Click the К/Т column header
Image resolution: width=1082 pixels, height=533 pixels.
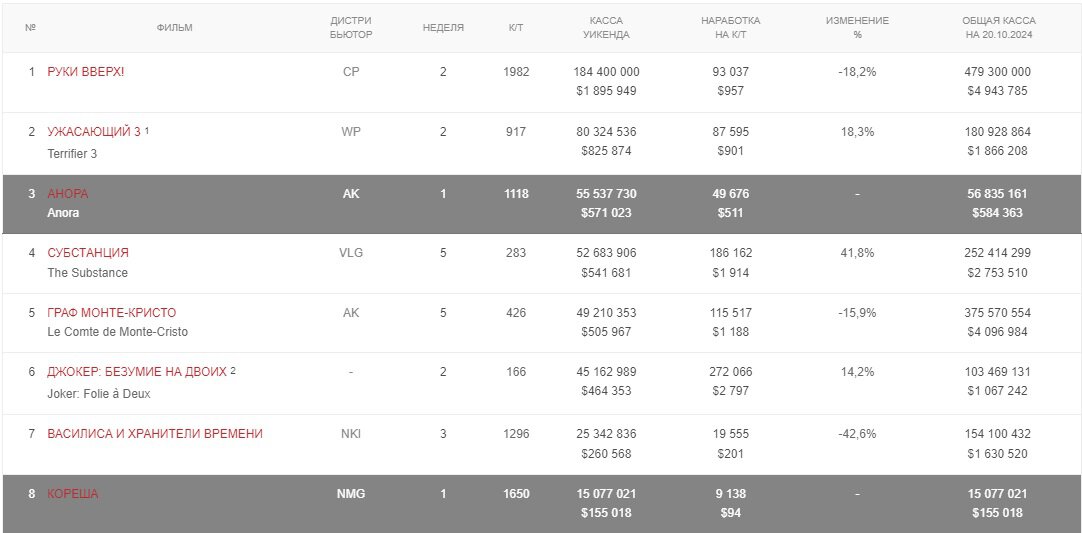516,28
